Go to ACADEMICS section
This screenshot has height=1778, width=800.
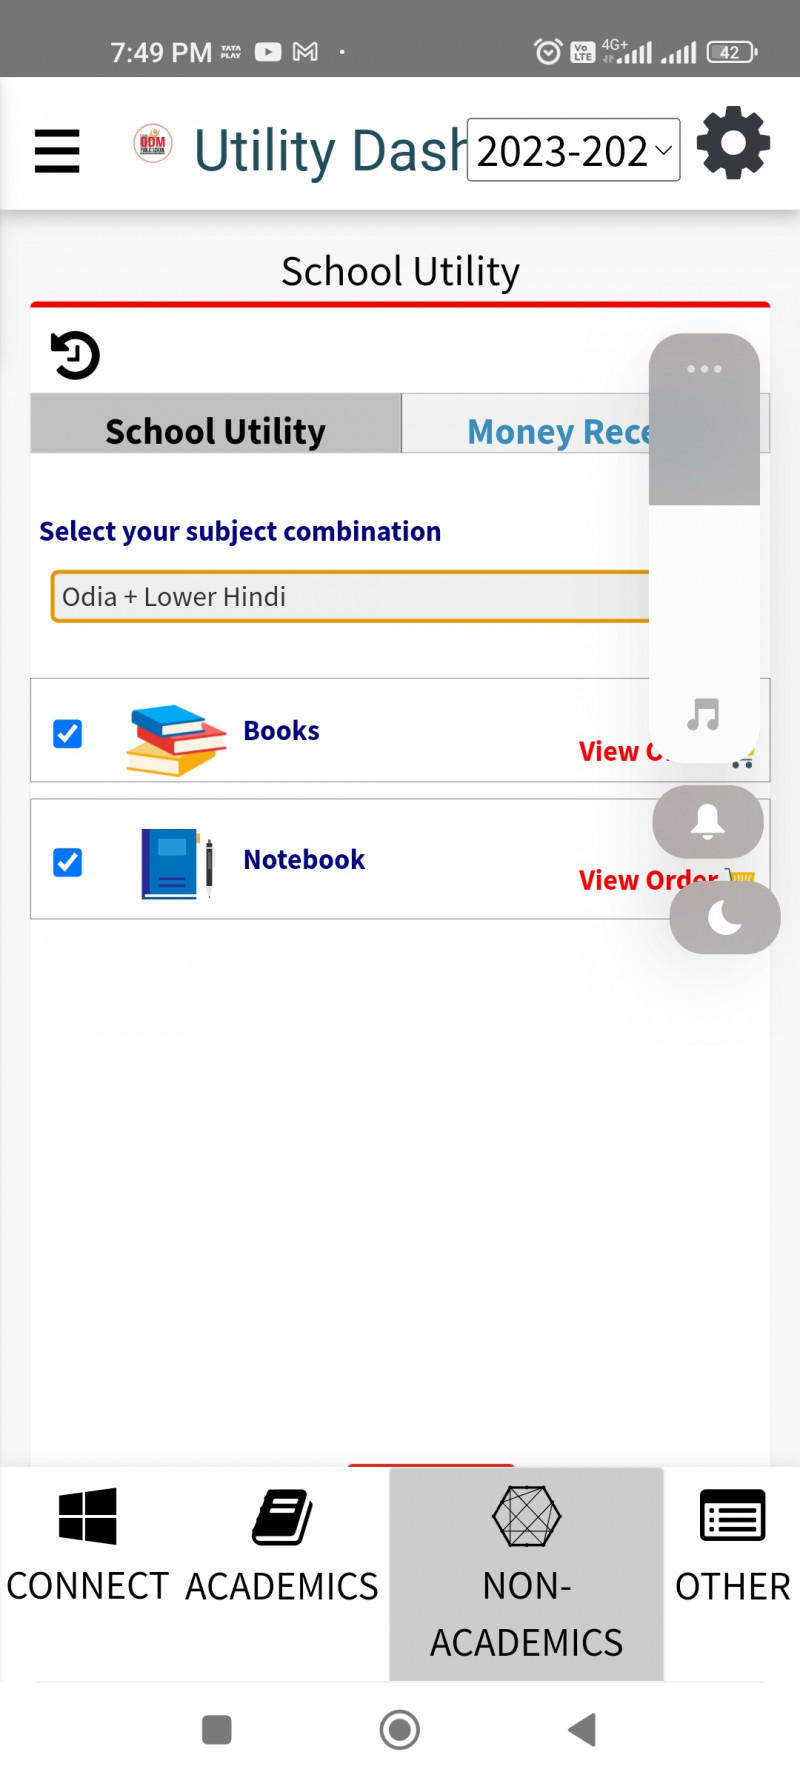point(282,1546)
